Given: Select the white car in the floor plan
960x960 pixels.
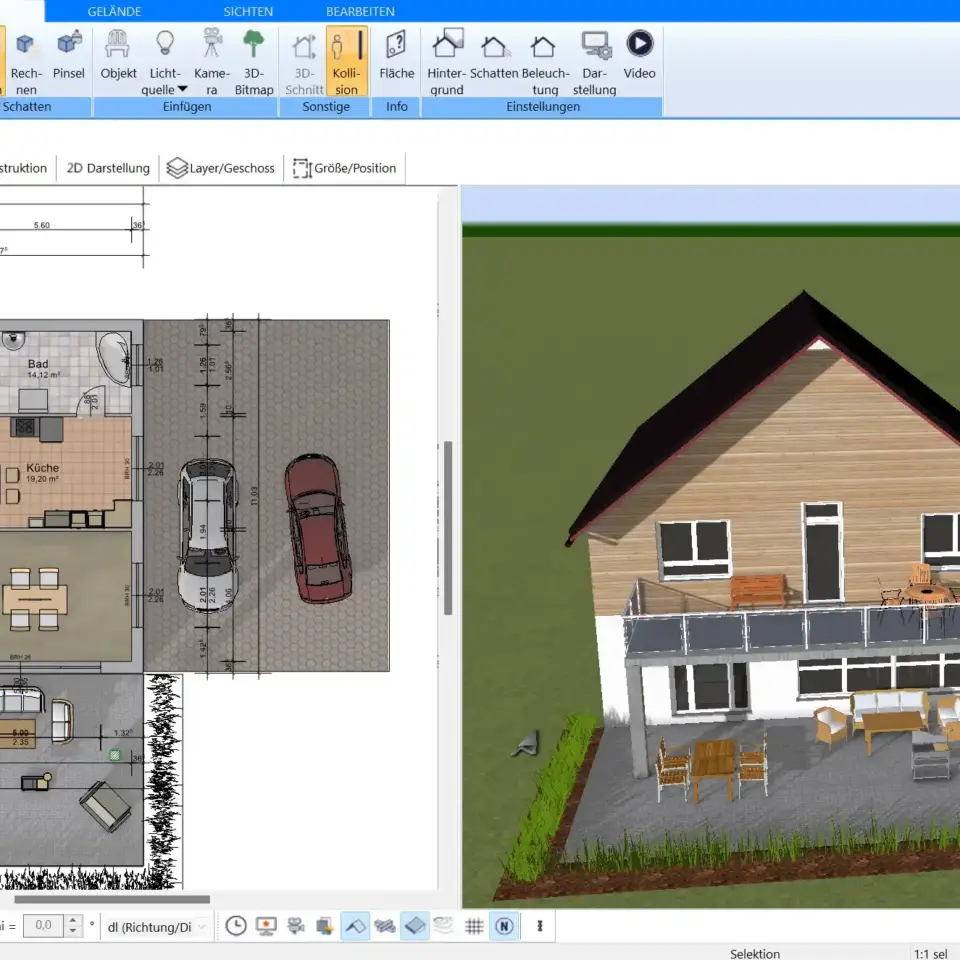Looking at the screenshot, I should pyautogui.click(x=208, y=536).
